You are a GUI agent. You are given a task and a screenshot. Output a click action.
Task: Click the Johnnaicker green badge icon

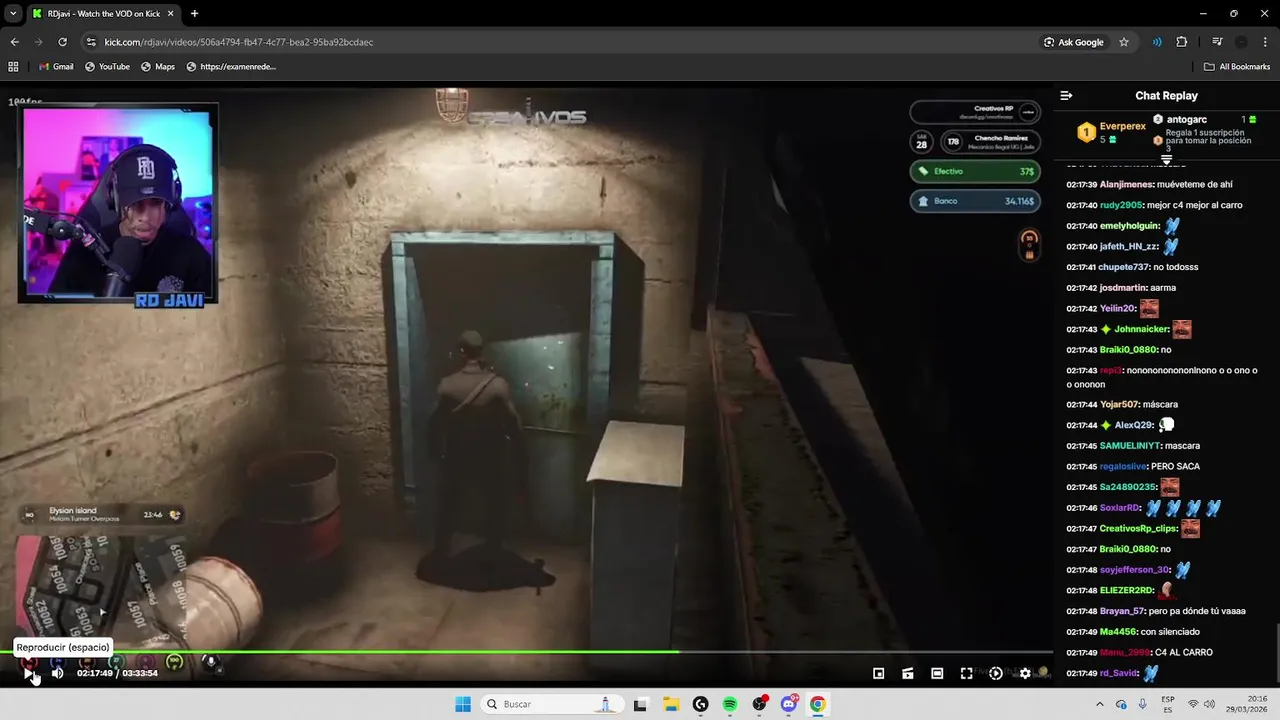[x=1106, y=329]
